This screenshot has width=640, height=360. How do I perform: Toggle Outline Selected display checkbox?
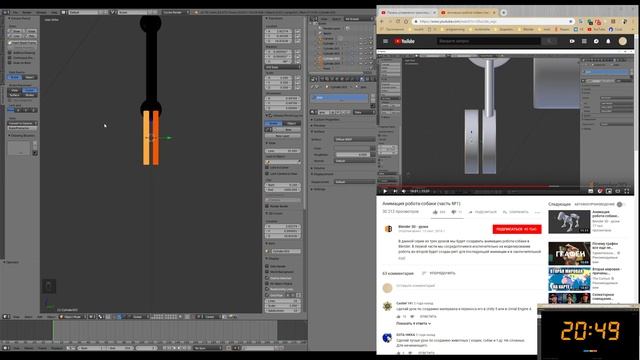point(267,278)
